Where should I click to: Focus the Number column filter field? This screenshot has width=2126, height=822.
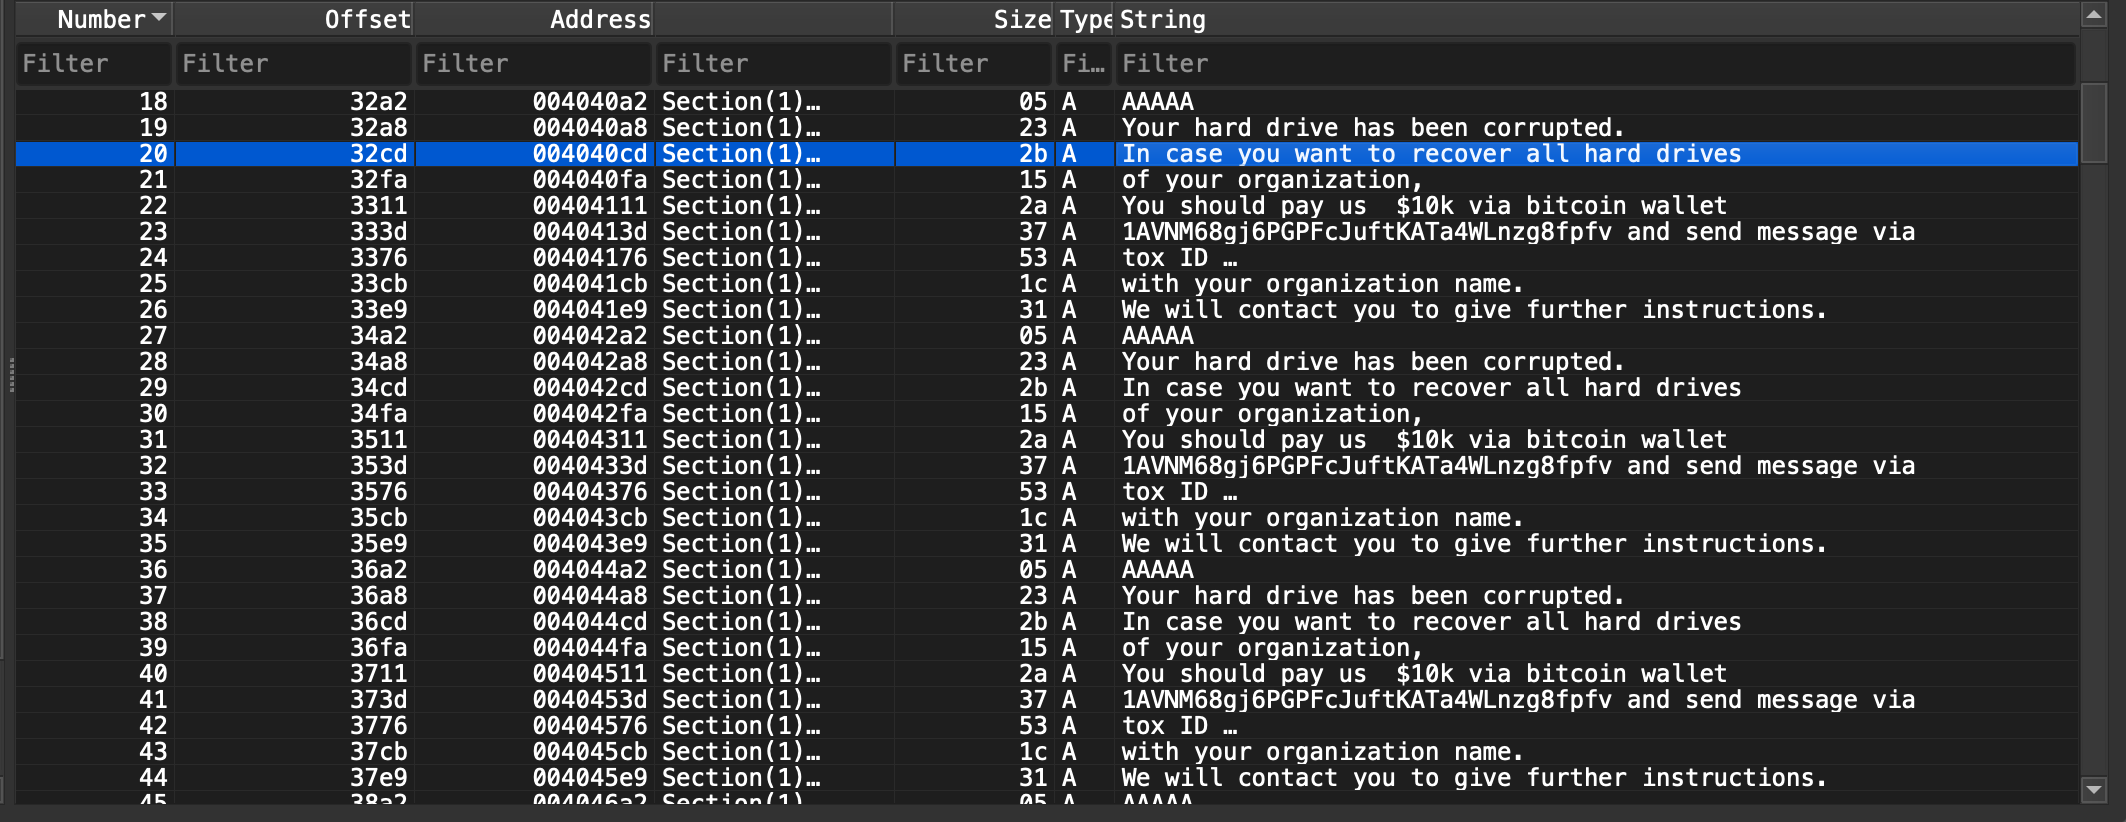(x=93, y=64)
